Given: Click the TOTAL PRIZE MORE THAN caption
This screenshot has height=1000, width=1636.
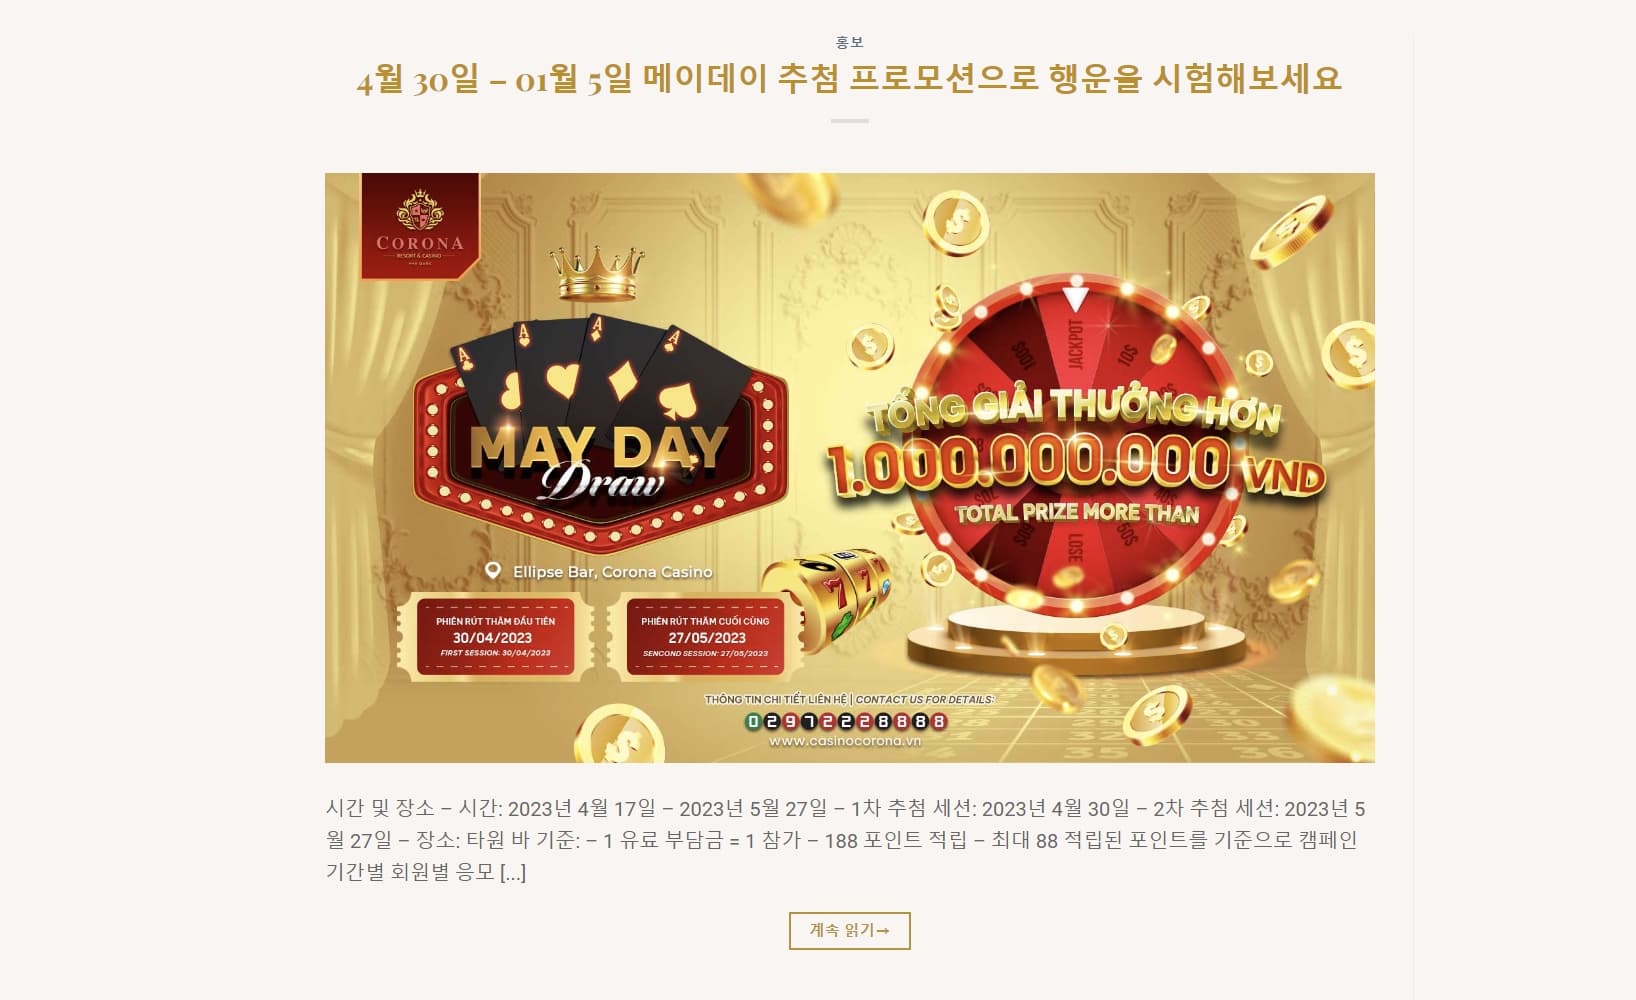Looking at the screenshot, I should [x=1077, y=513].
